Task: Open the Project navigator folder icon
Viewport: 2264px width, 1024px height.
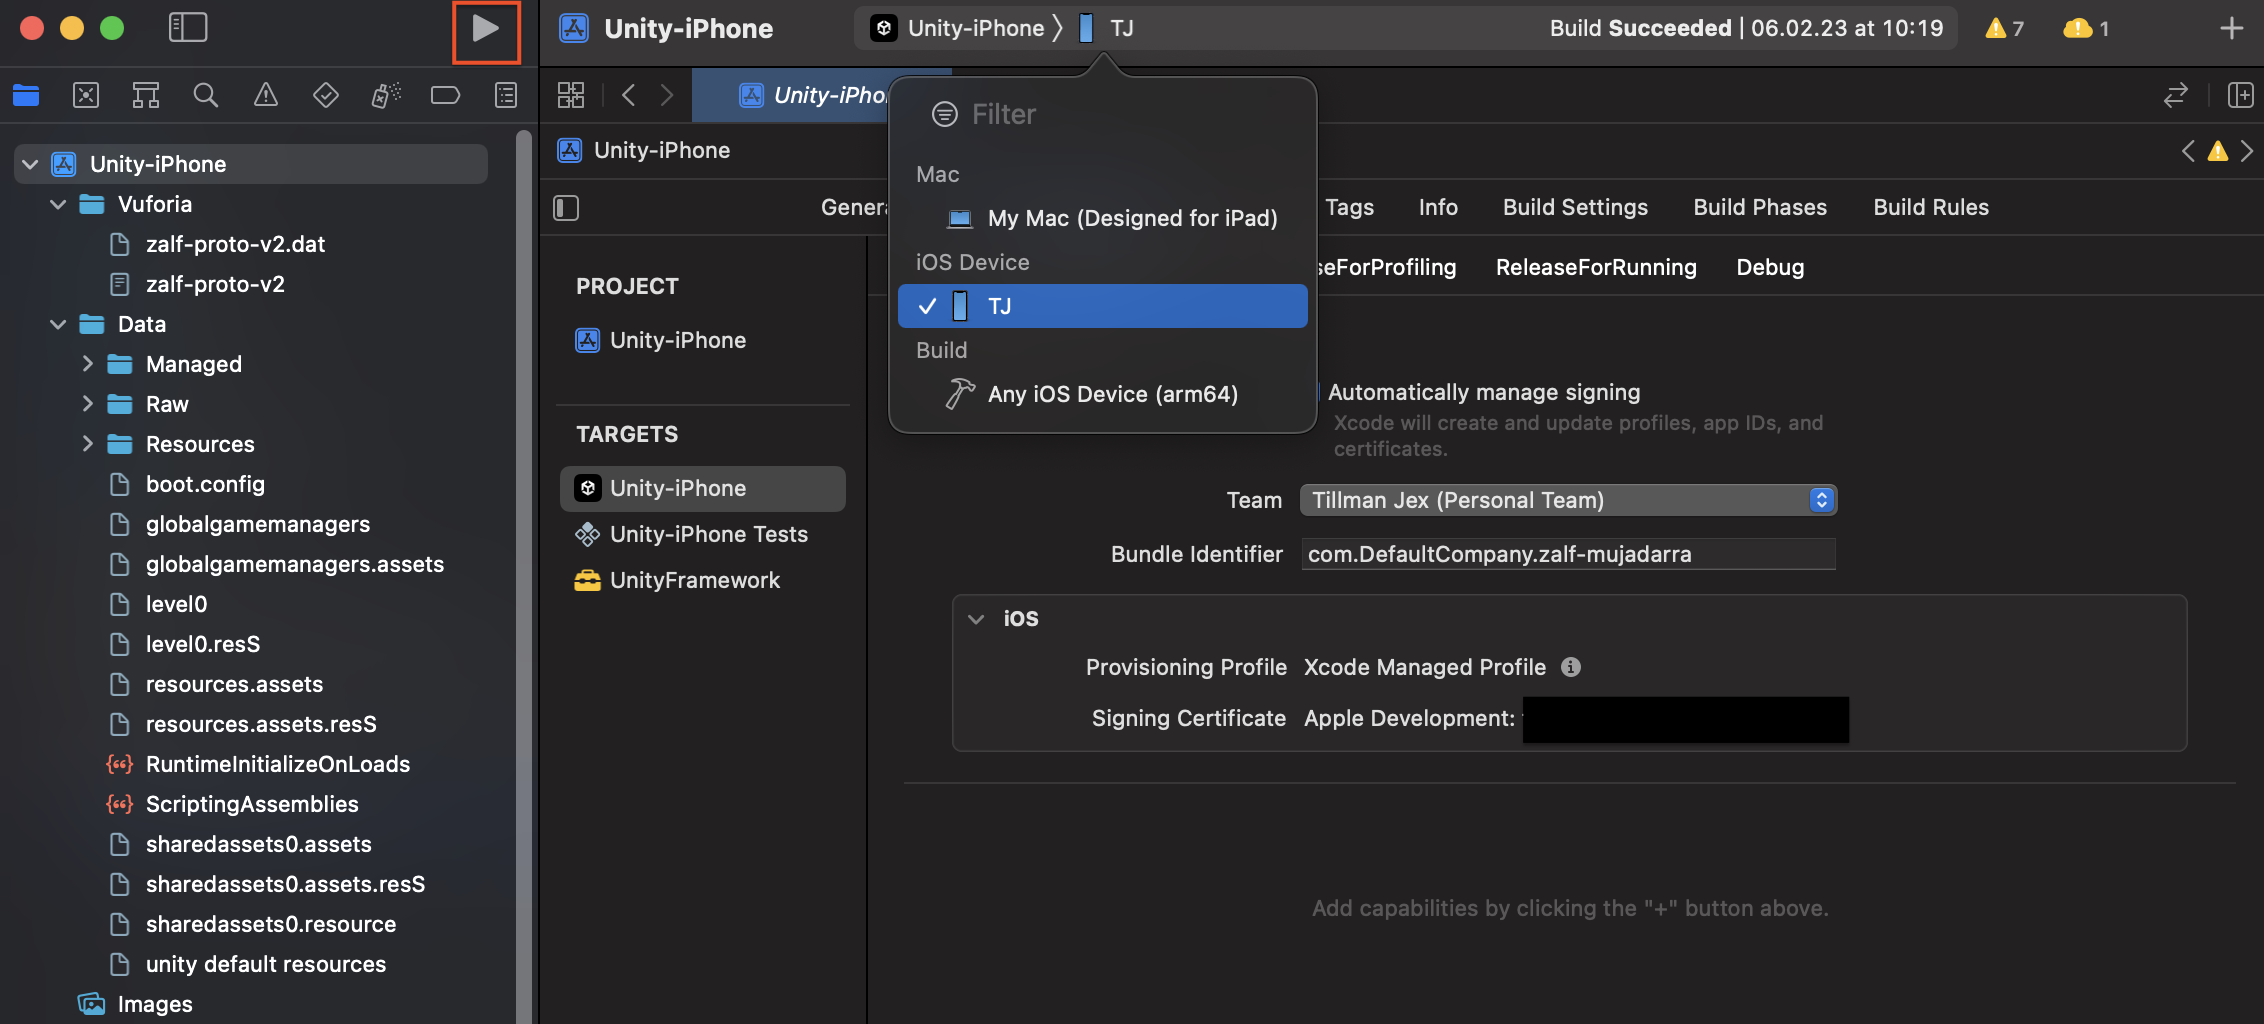Action: click(x=26, y=95)
